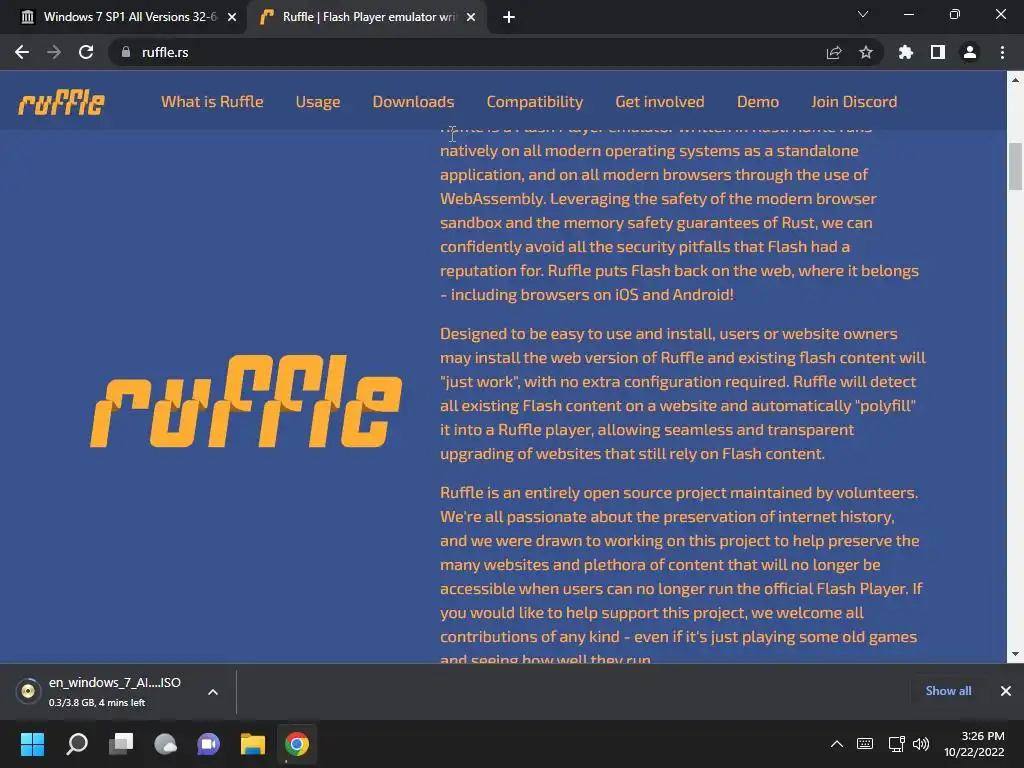The width and height of the screenshot is (1024, 768).
Task: Click the browser forward arrow
Action: [54, 52]
